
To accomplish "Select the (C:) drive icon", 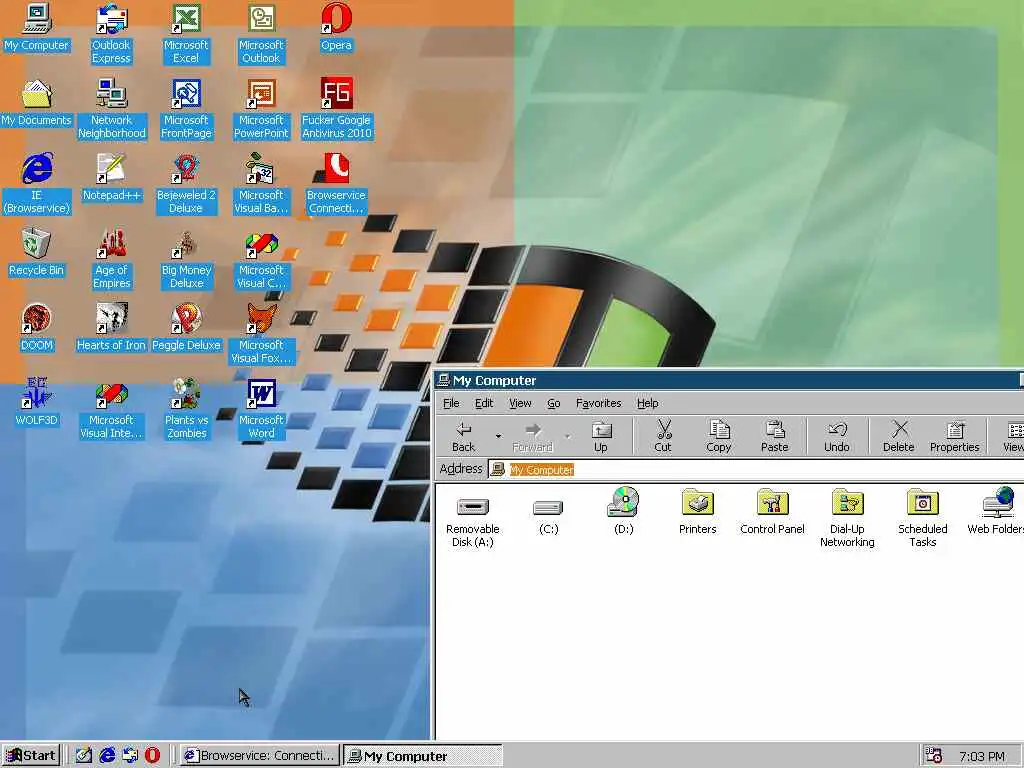I will (x=549, y=518).
